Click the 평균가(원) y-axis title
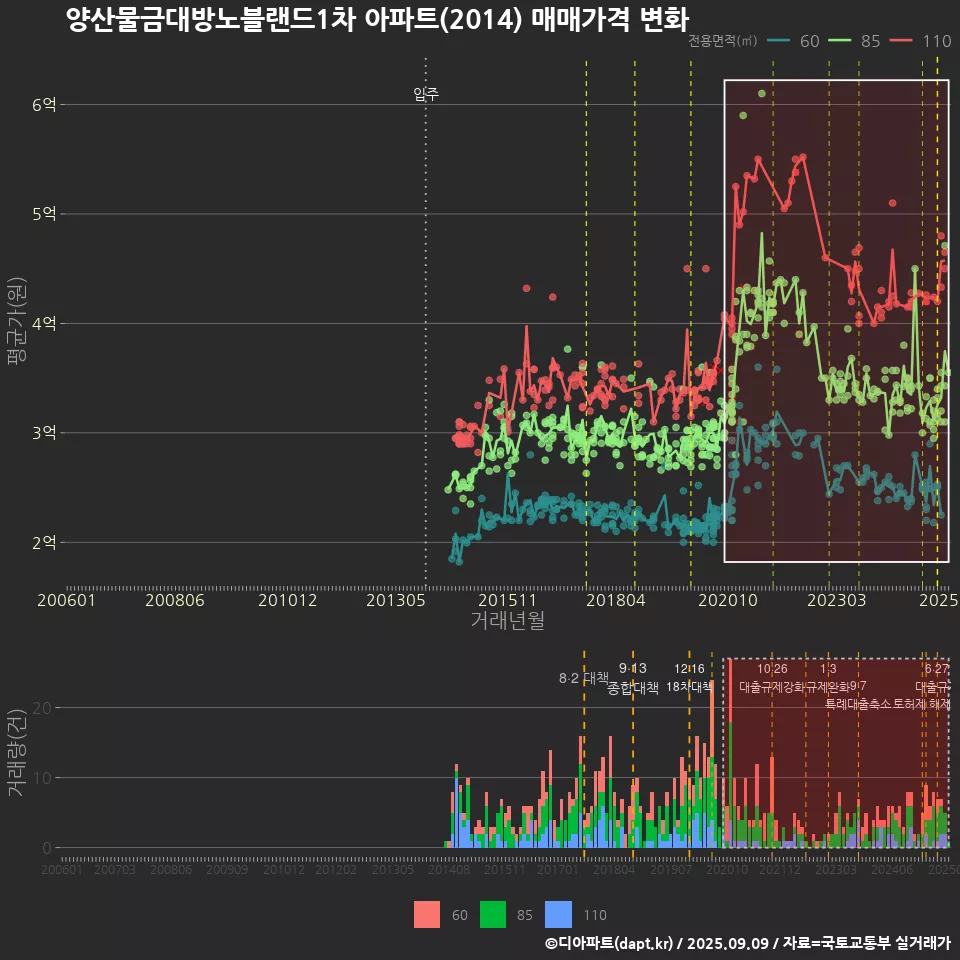 pos(17,321)
